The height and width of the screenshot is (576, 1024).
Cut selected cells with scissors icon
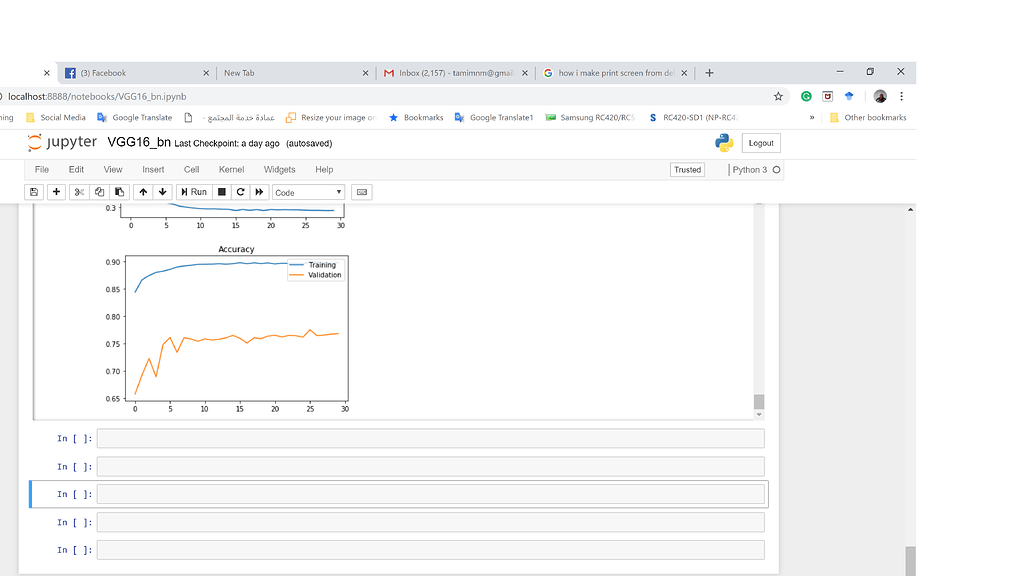[79, 192]
